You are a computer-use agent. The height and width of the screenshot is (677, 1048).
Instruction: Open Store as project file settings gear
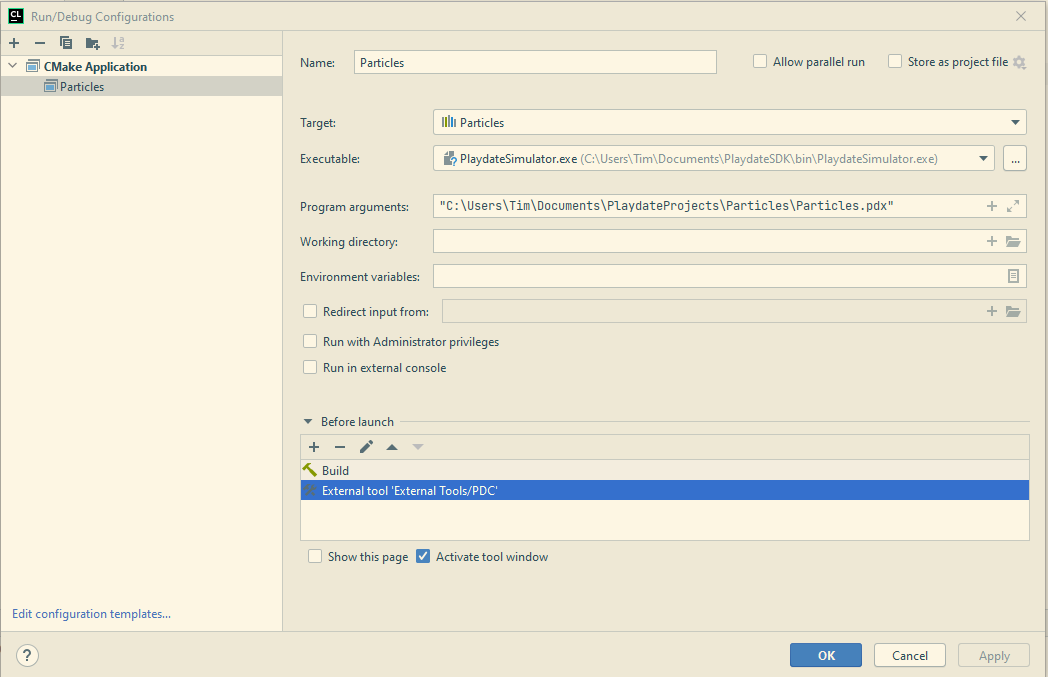(1019, 62)
